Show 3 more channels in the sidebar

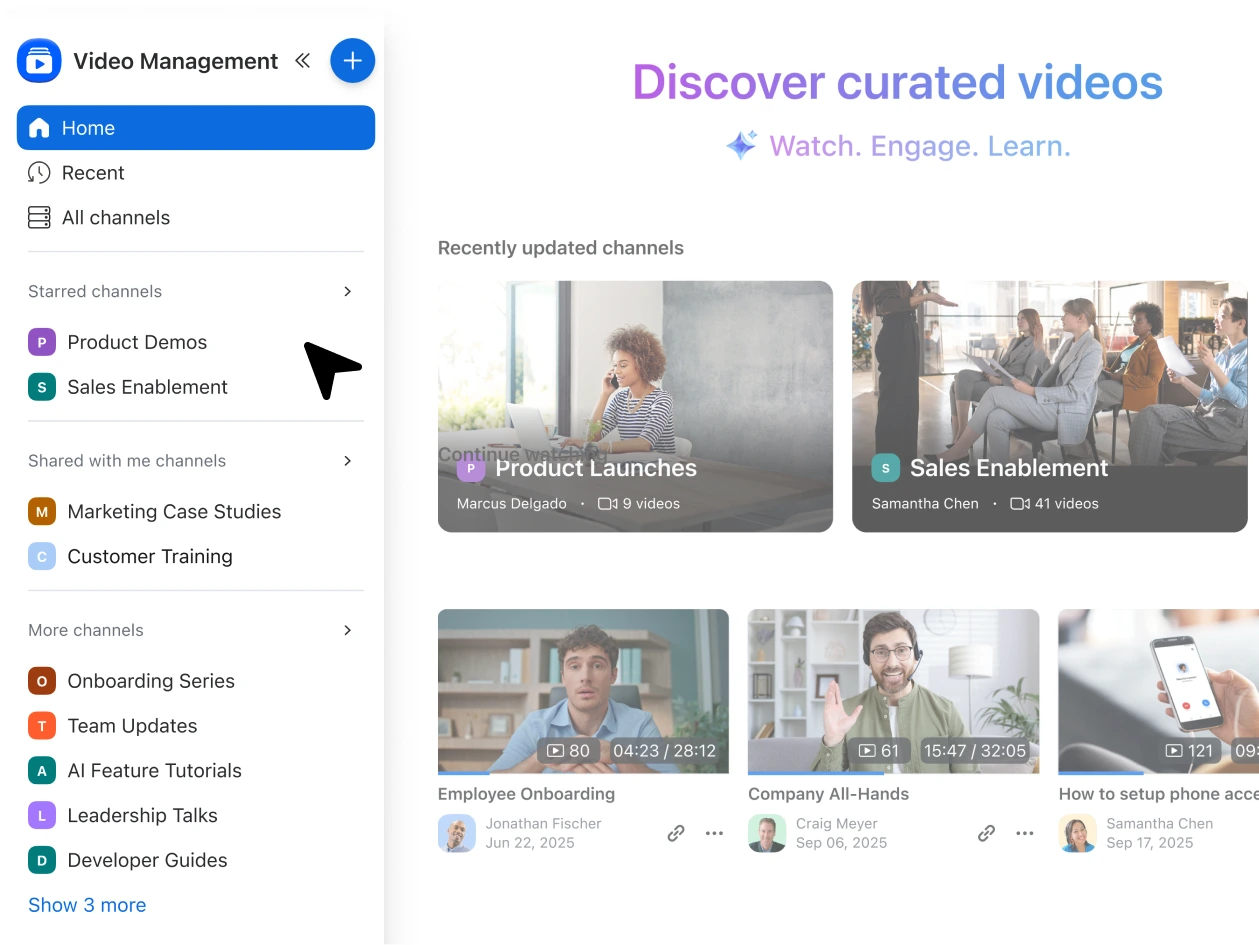pos(87,905)
